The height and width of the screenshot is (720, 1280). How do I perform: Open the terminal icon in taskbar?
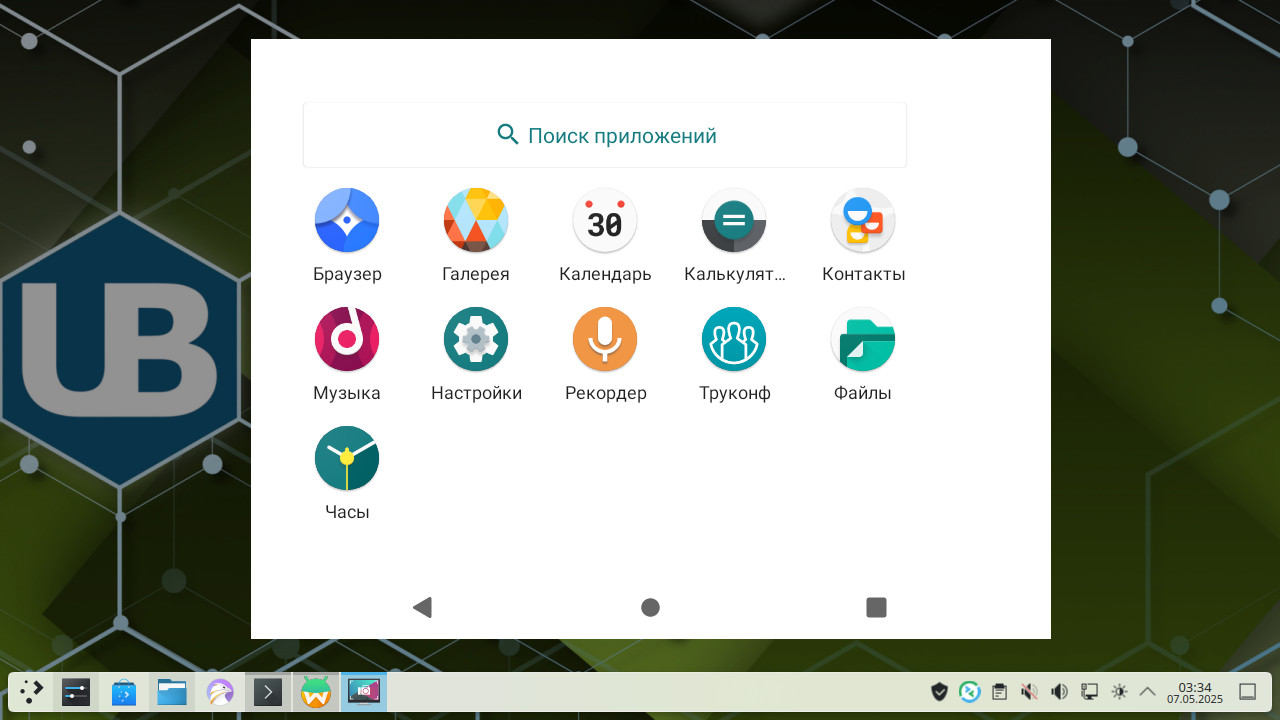pyautogui.click(x=268, y=692)
